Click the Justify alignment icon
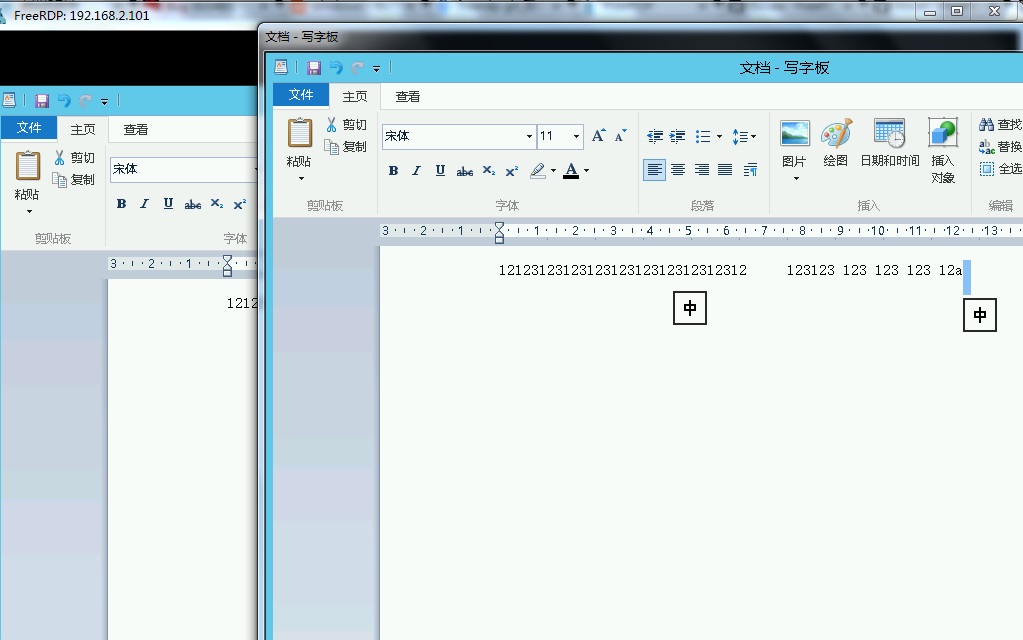Viewport: 1023px width, 640px height. 725,170
